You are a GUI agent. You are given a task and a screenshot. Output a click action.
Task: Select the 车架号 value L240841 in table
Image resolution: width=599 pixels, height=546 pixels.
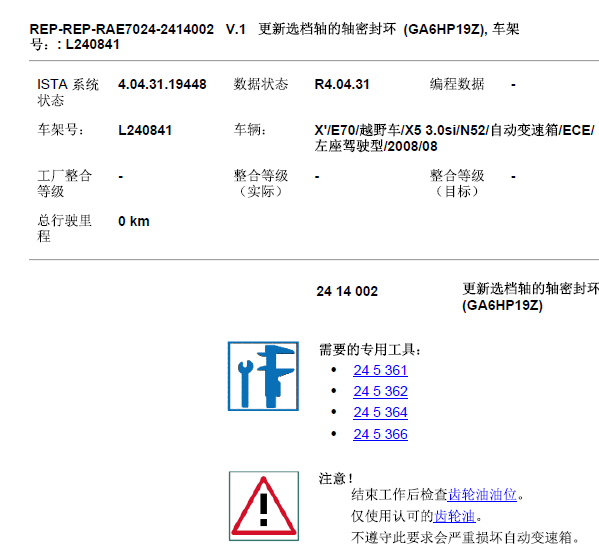(145, 130)
